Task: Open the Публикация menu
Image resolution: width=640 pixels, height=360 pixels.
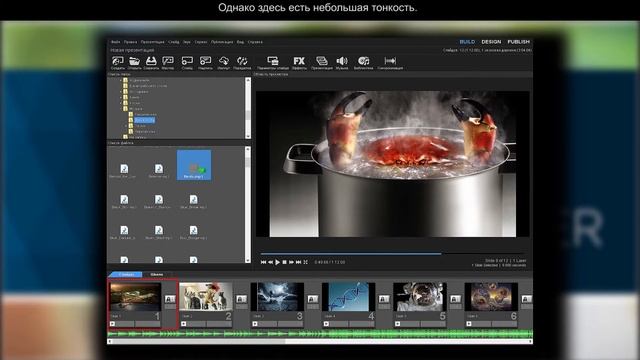Action: tap(222, 42)
